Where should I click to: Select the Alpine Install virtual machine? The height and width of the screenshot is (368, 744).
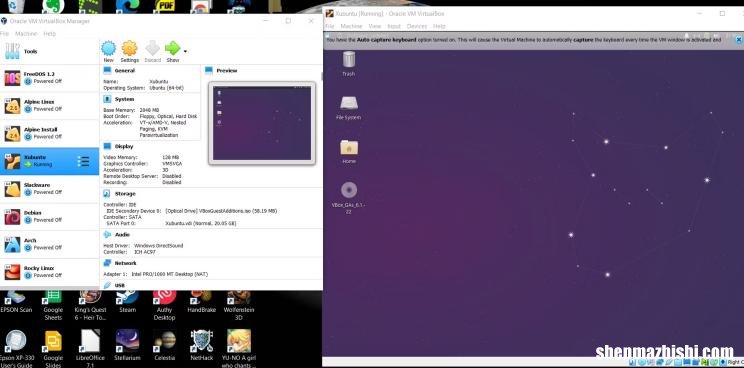[x=49, y=133]
